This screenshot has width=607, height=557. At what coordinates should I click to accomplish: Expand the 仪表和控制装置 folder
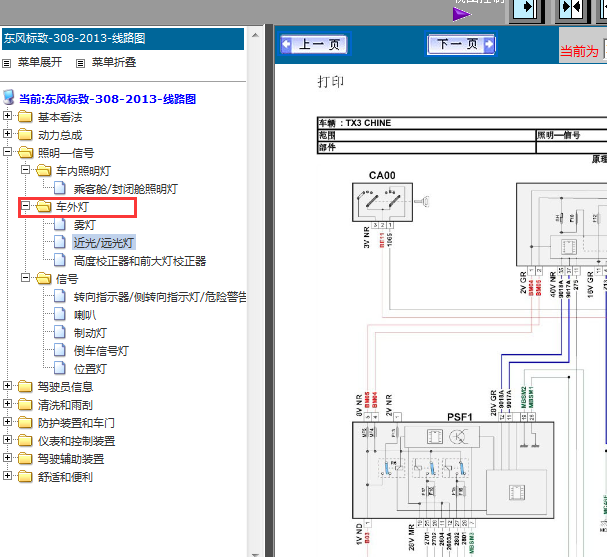click(x=7, y=440)
